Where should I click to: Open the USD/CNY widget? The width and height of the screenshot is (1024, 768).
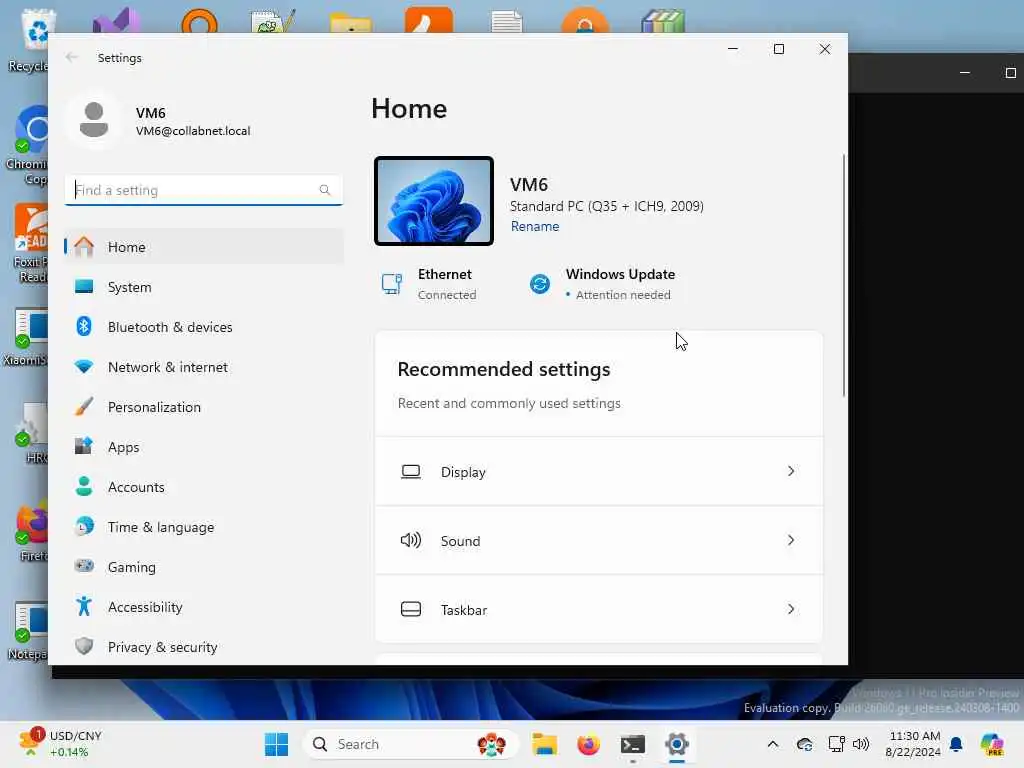[x=61, y=744]
